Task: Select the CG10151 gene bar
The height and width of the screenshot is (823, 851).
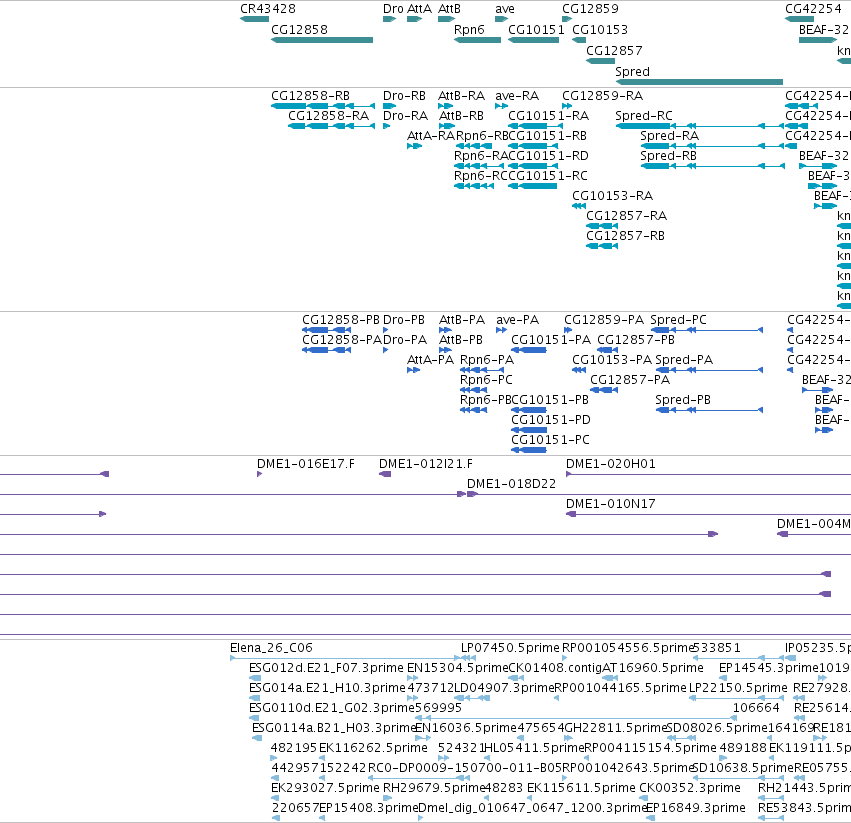Action: pyautogui.click(x=534, y=40)
